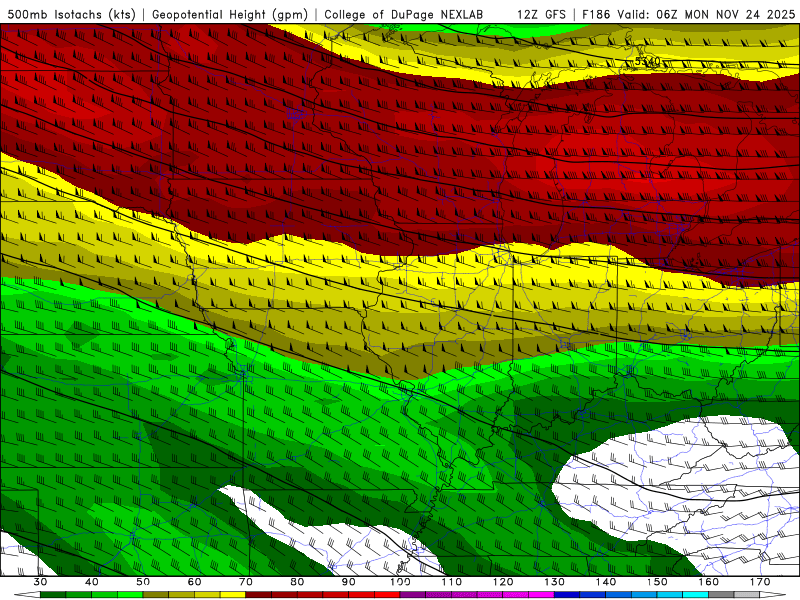Click the '30' value on the color scale
This screenshot has height=600, width=800.
point(40,582)
